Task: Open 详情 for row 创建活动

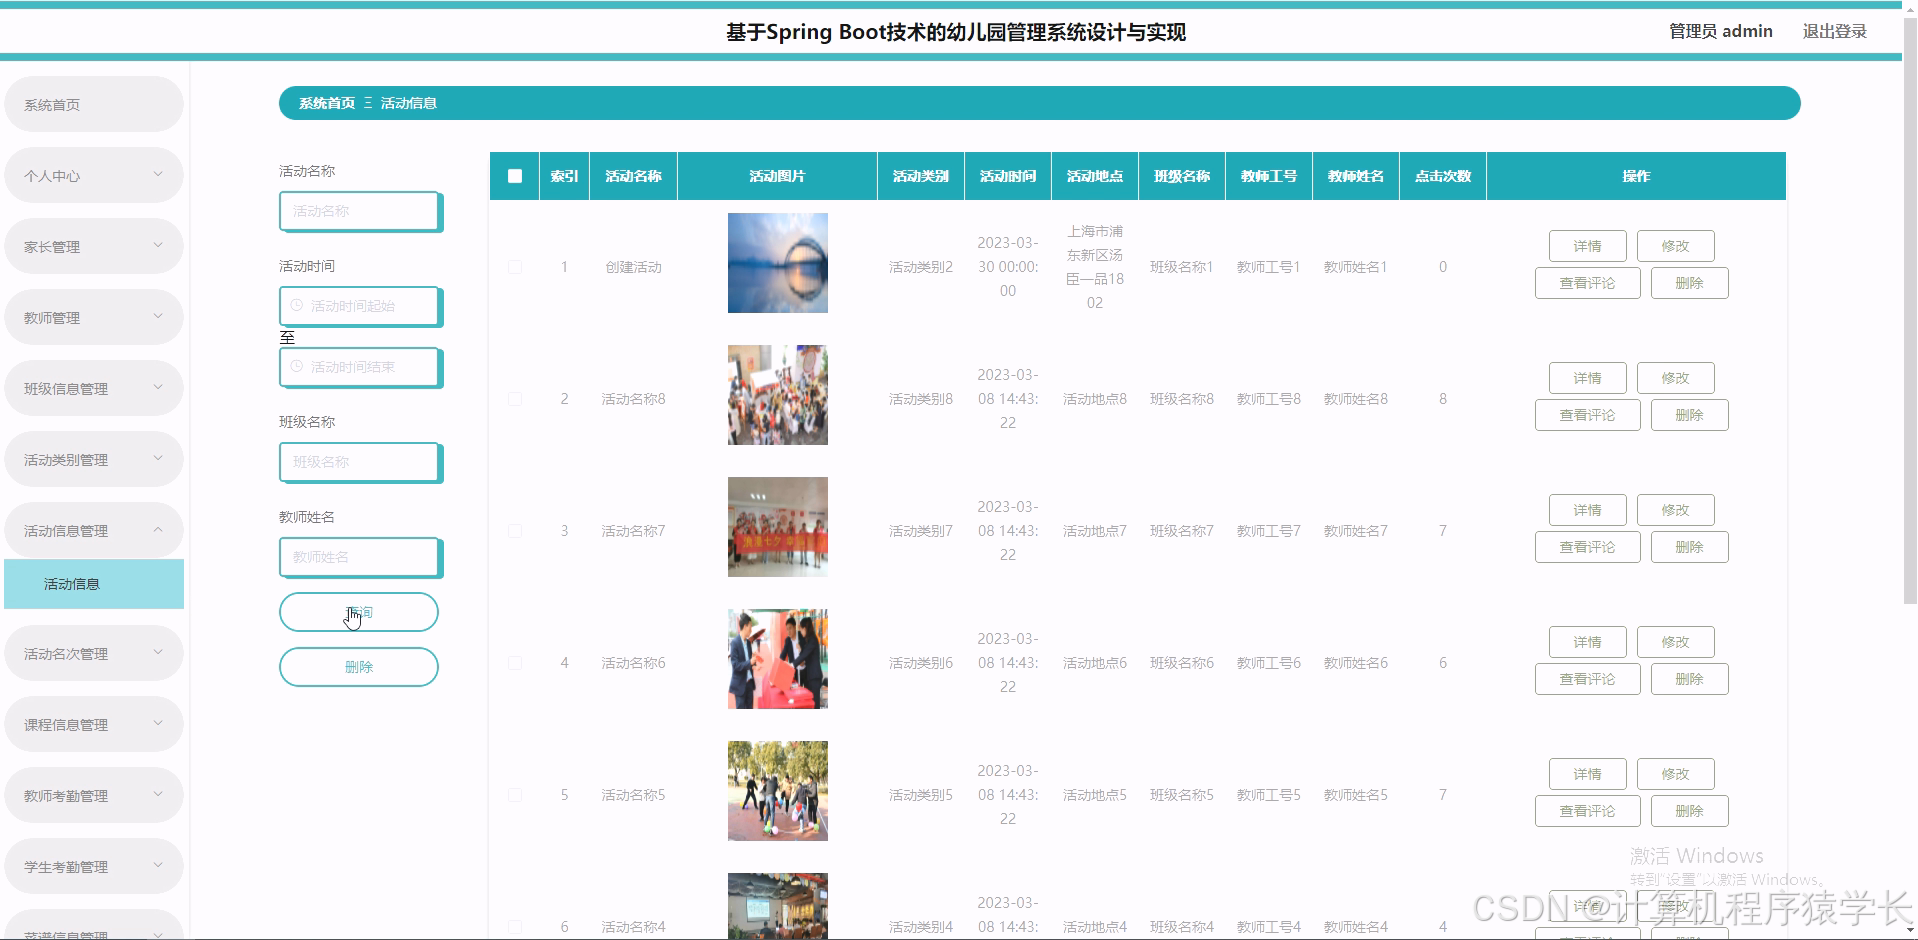Action: point(1587,246)
